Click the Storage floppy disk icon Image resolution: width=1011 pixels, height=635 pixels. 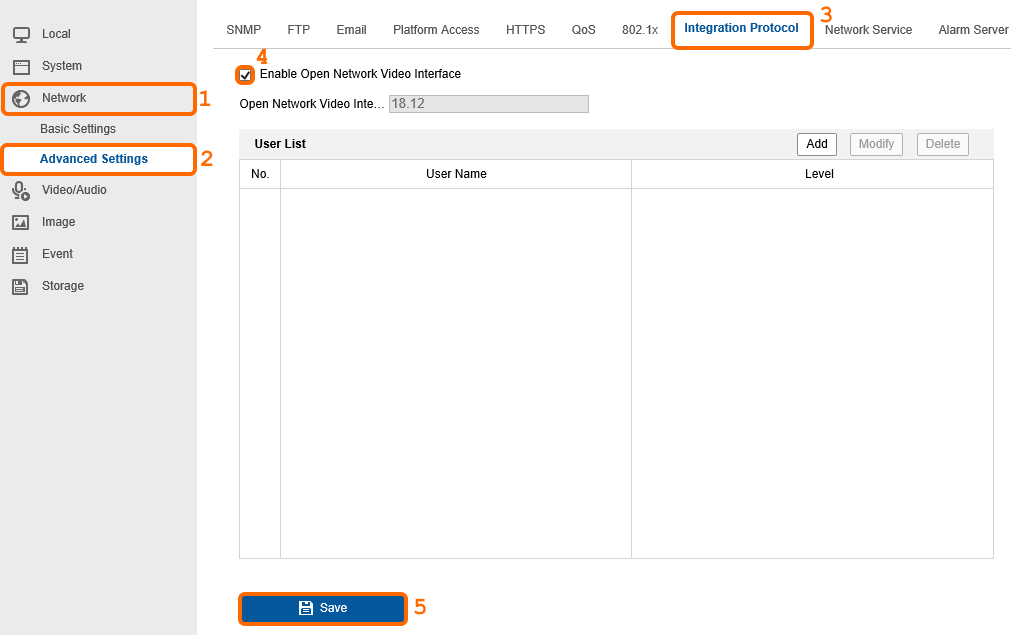pyautogui.click(x=21, y=286)
